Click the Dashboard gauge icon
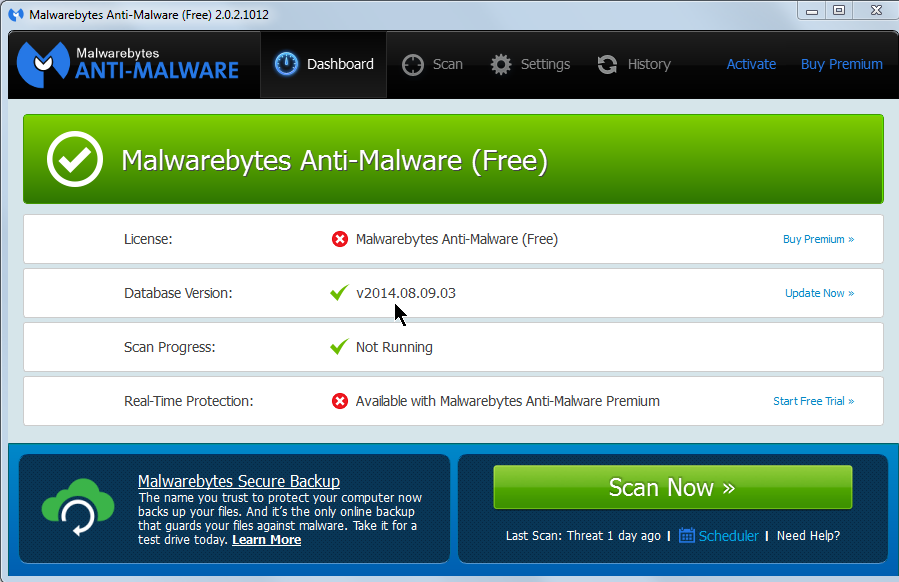The width and height of the screenshot is (899, 582). (x=286, y=64)
